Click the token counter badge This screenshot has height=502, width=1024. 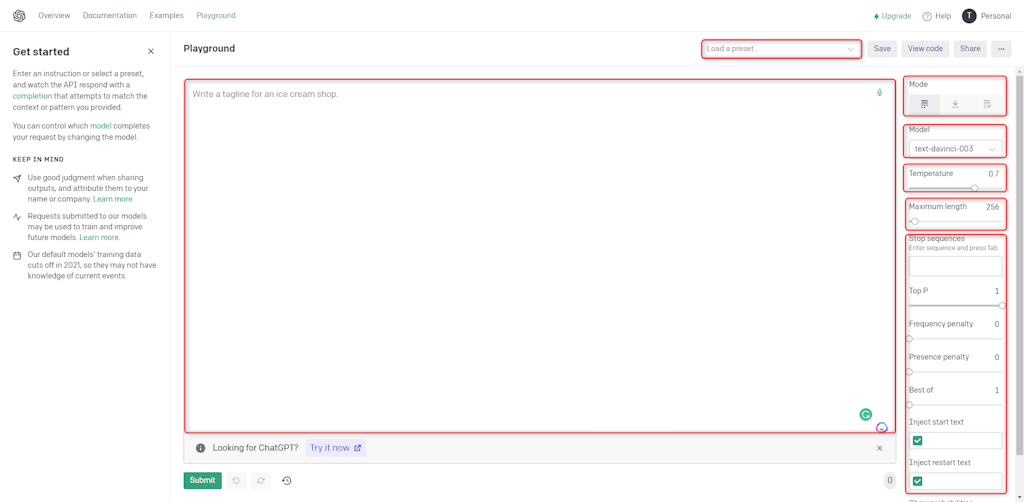[x=889, y=481]
